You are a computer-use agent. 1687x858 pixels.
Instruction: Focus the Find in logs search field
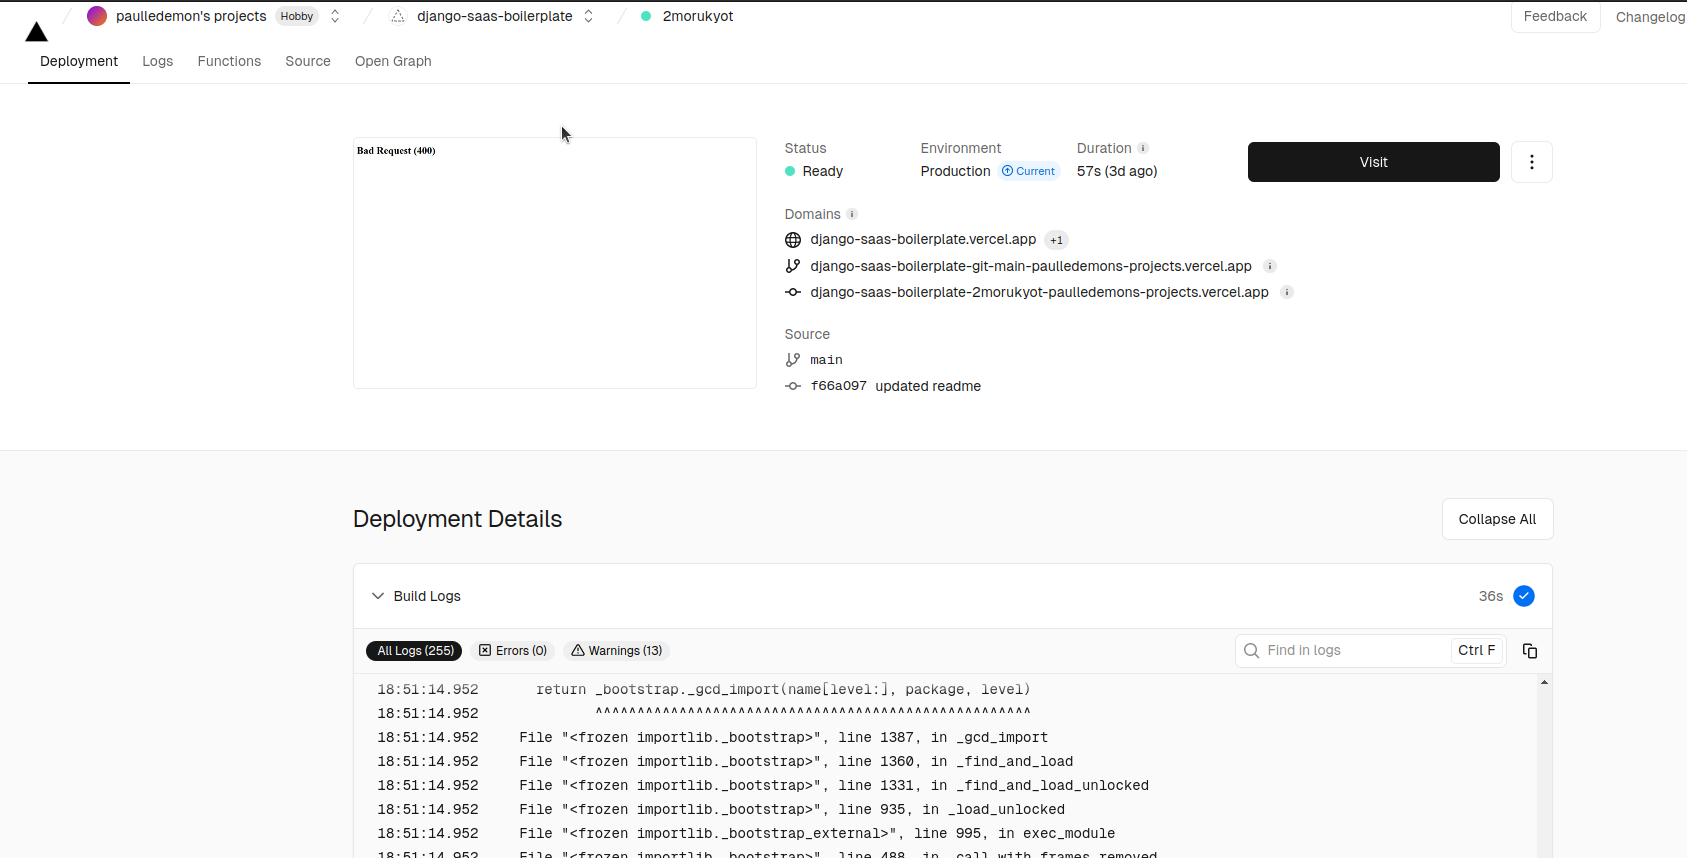[1370, 650]
